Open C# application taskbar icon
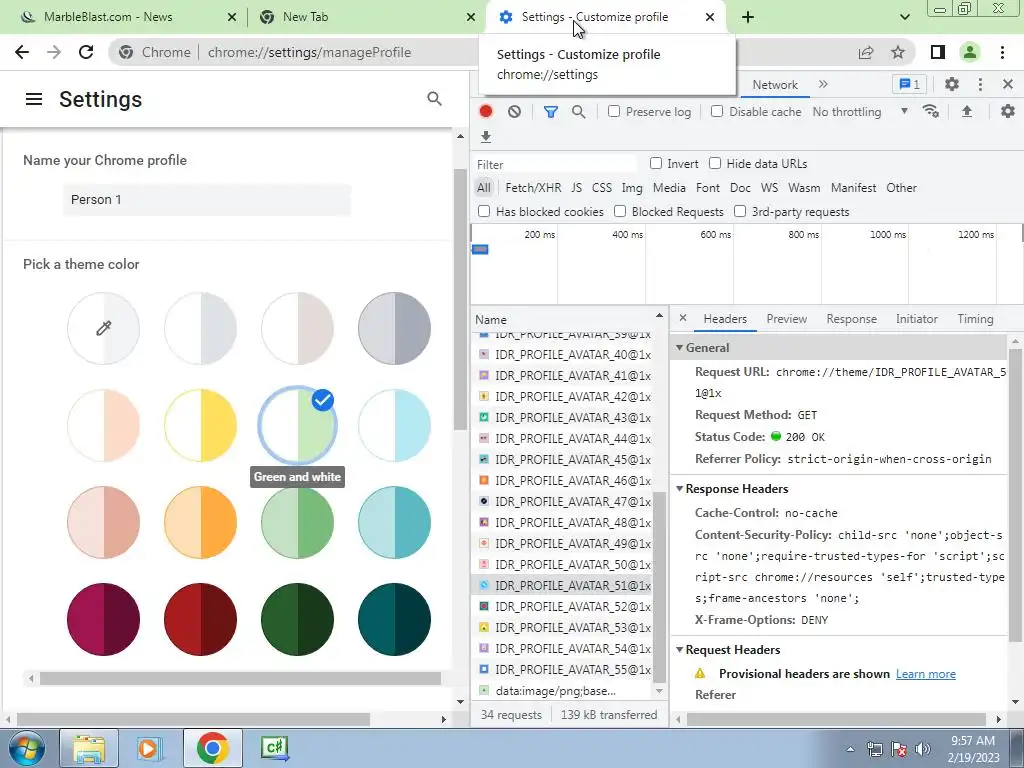The height and width of the screenshot is (768, 1024). pos(274,748)
